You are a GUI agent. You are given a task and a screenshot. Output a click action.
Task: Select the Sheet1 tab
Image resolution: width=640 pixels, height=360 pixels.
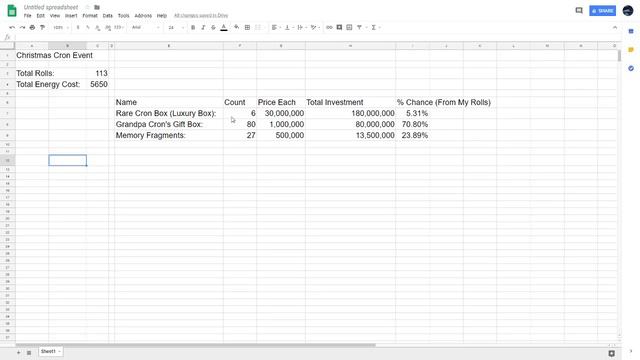51,351
